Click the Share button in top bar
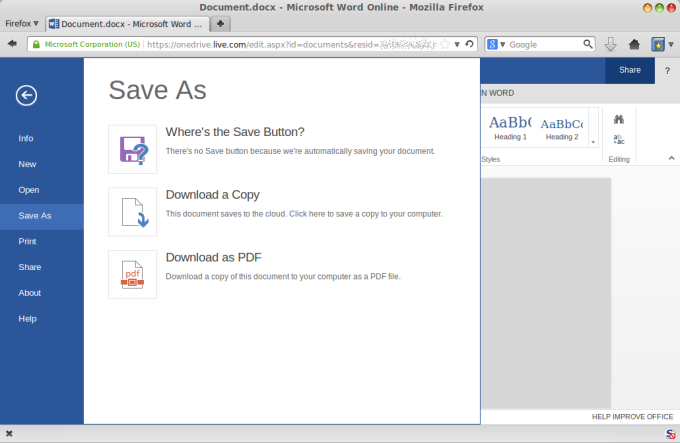This screenshot has height=443, width=680. point(630,70)
